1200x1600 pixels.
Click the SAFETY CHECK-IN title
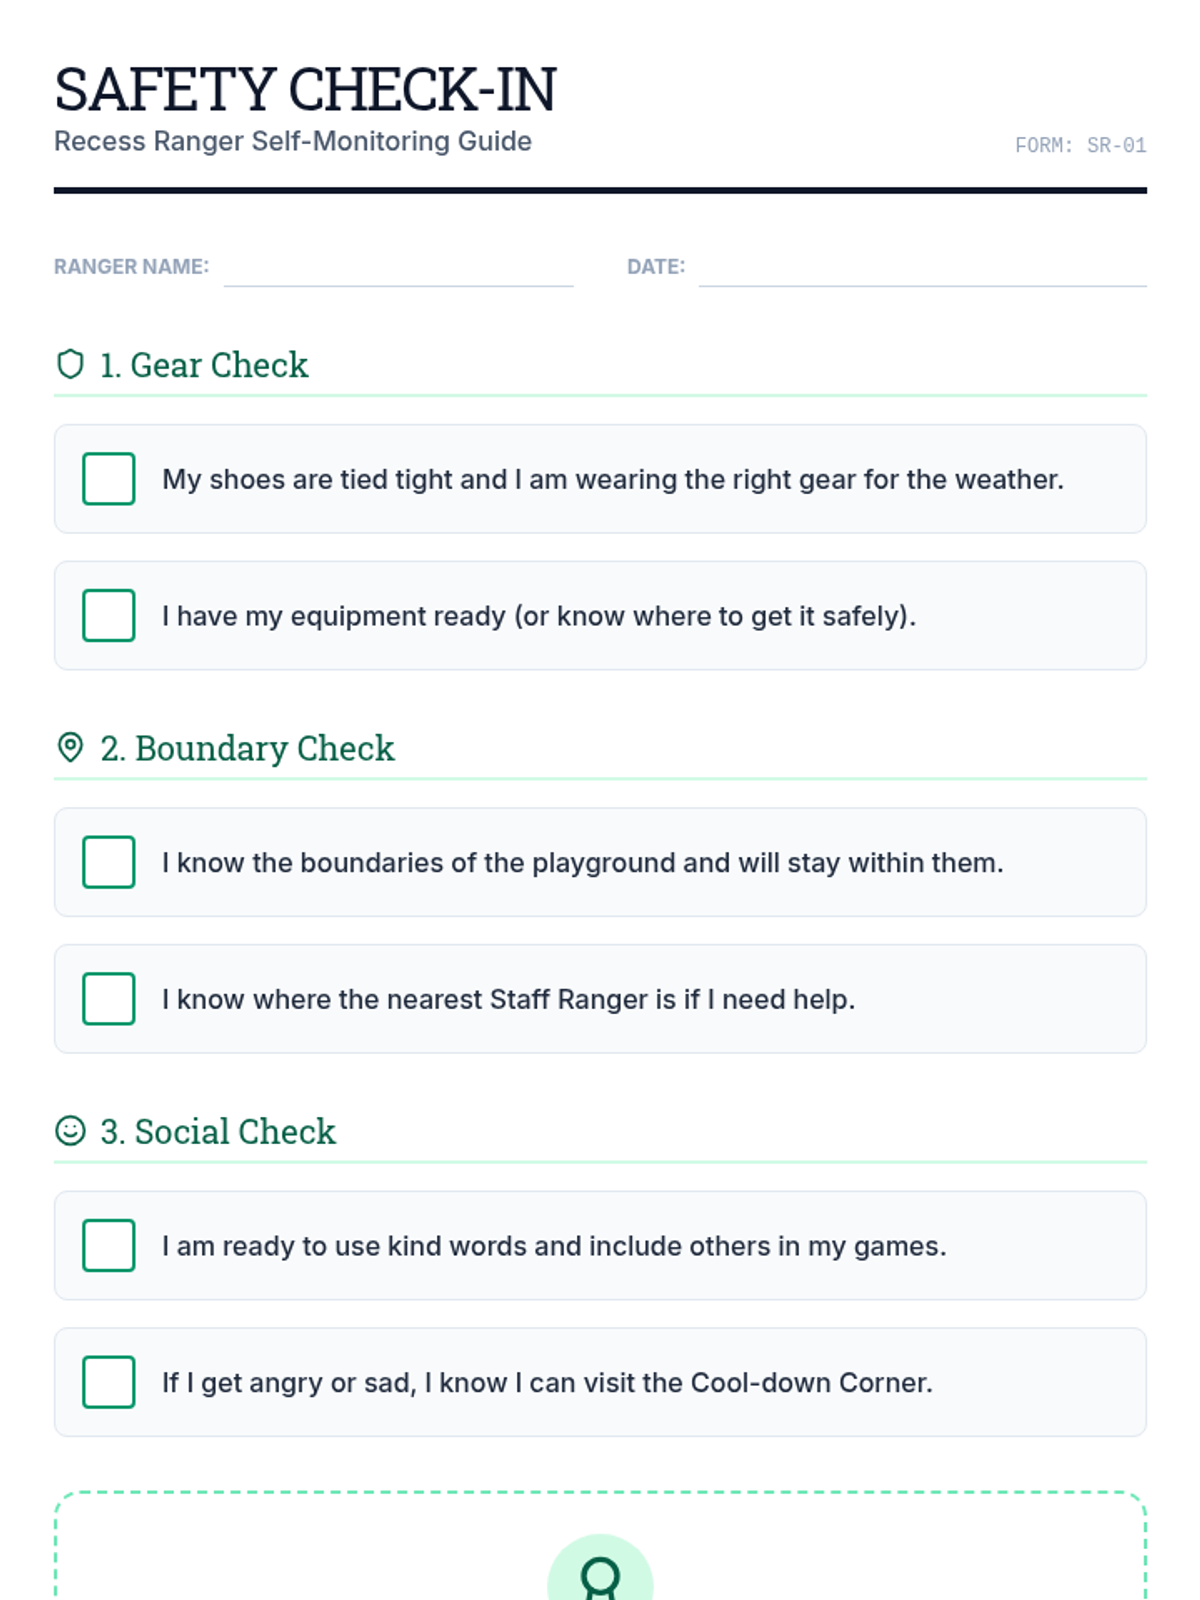305,89
